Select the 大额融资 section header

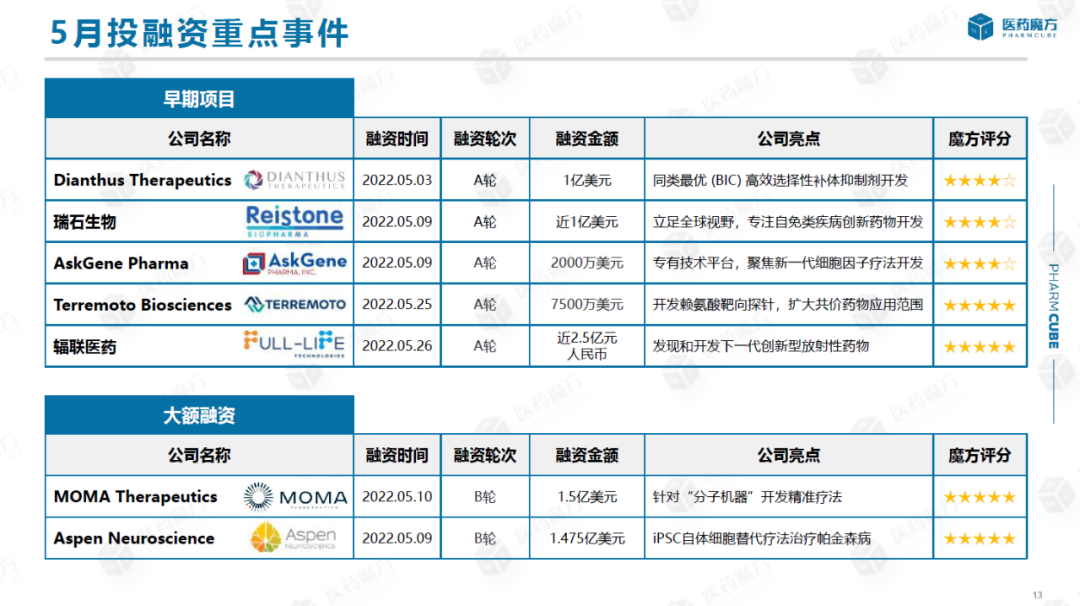pos(199,415)
